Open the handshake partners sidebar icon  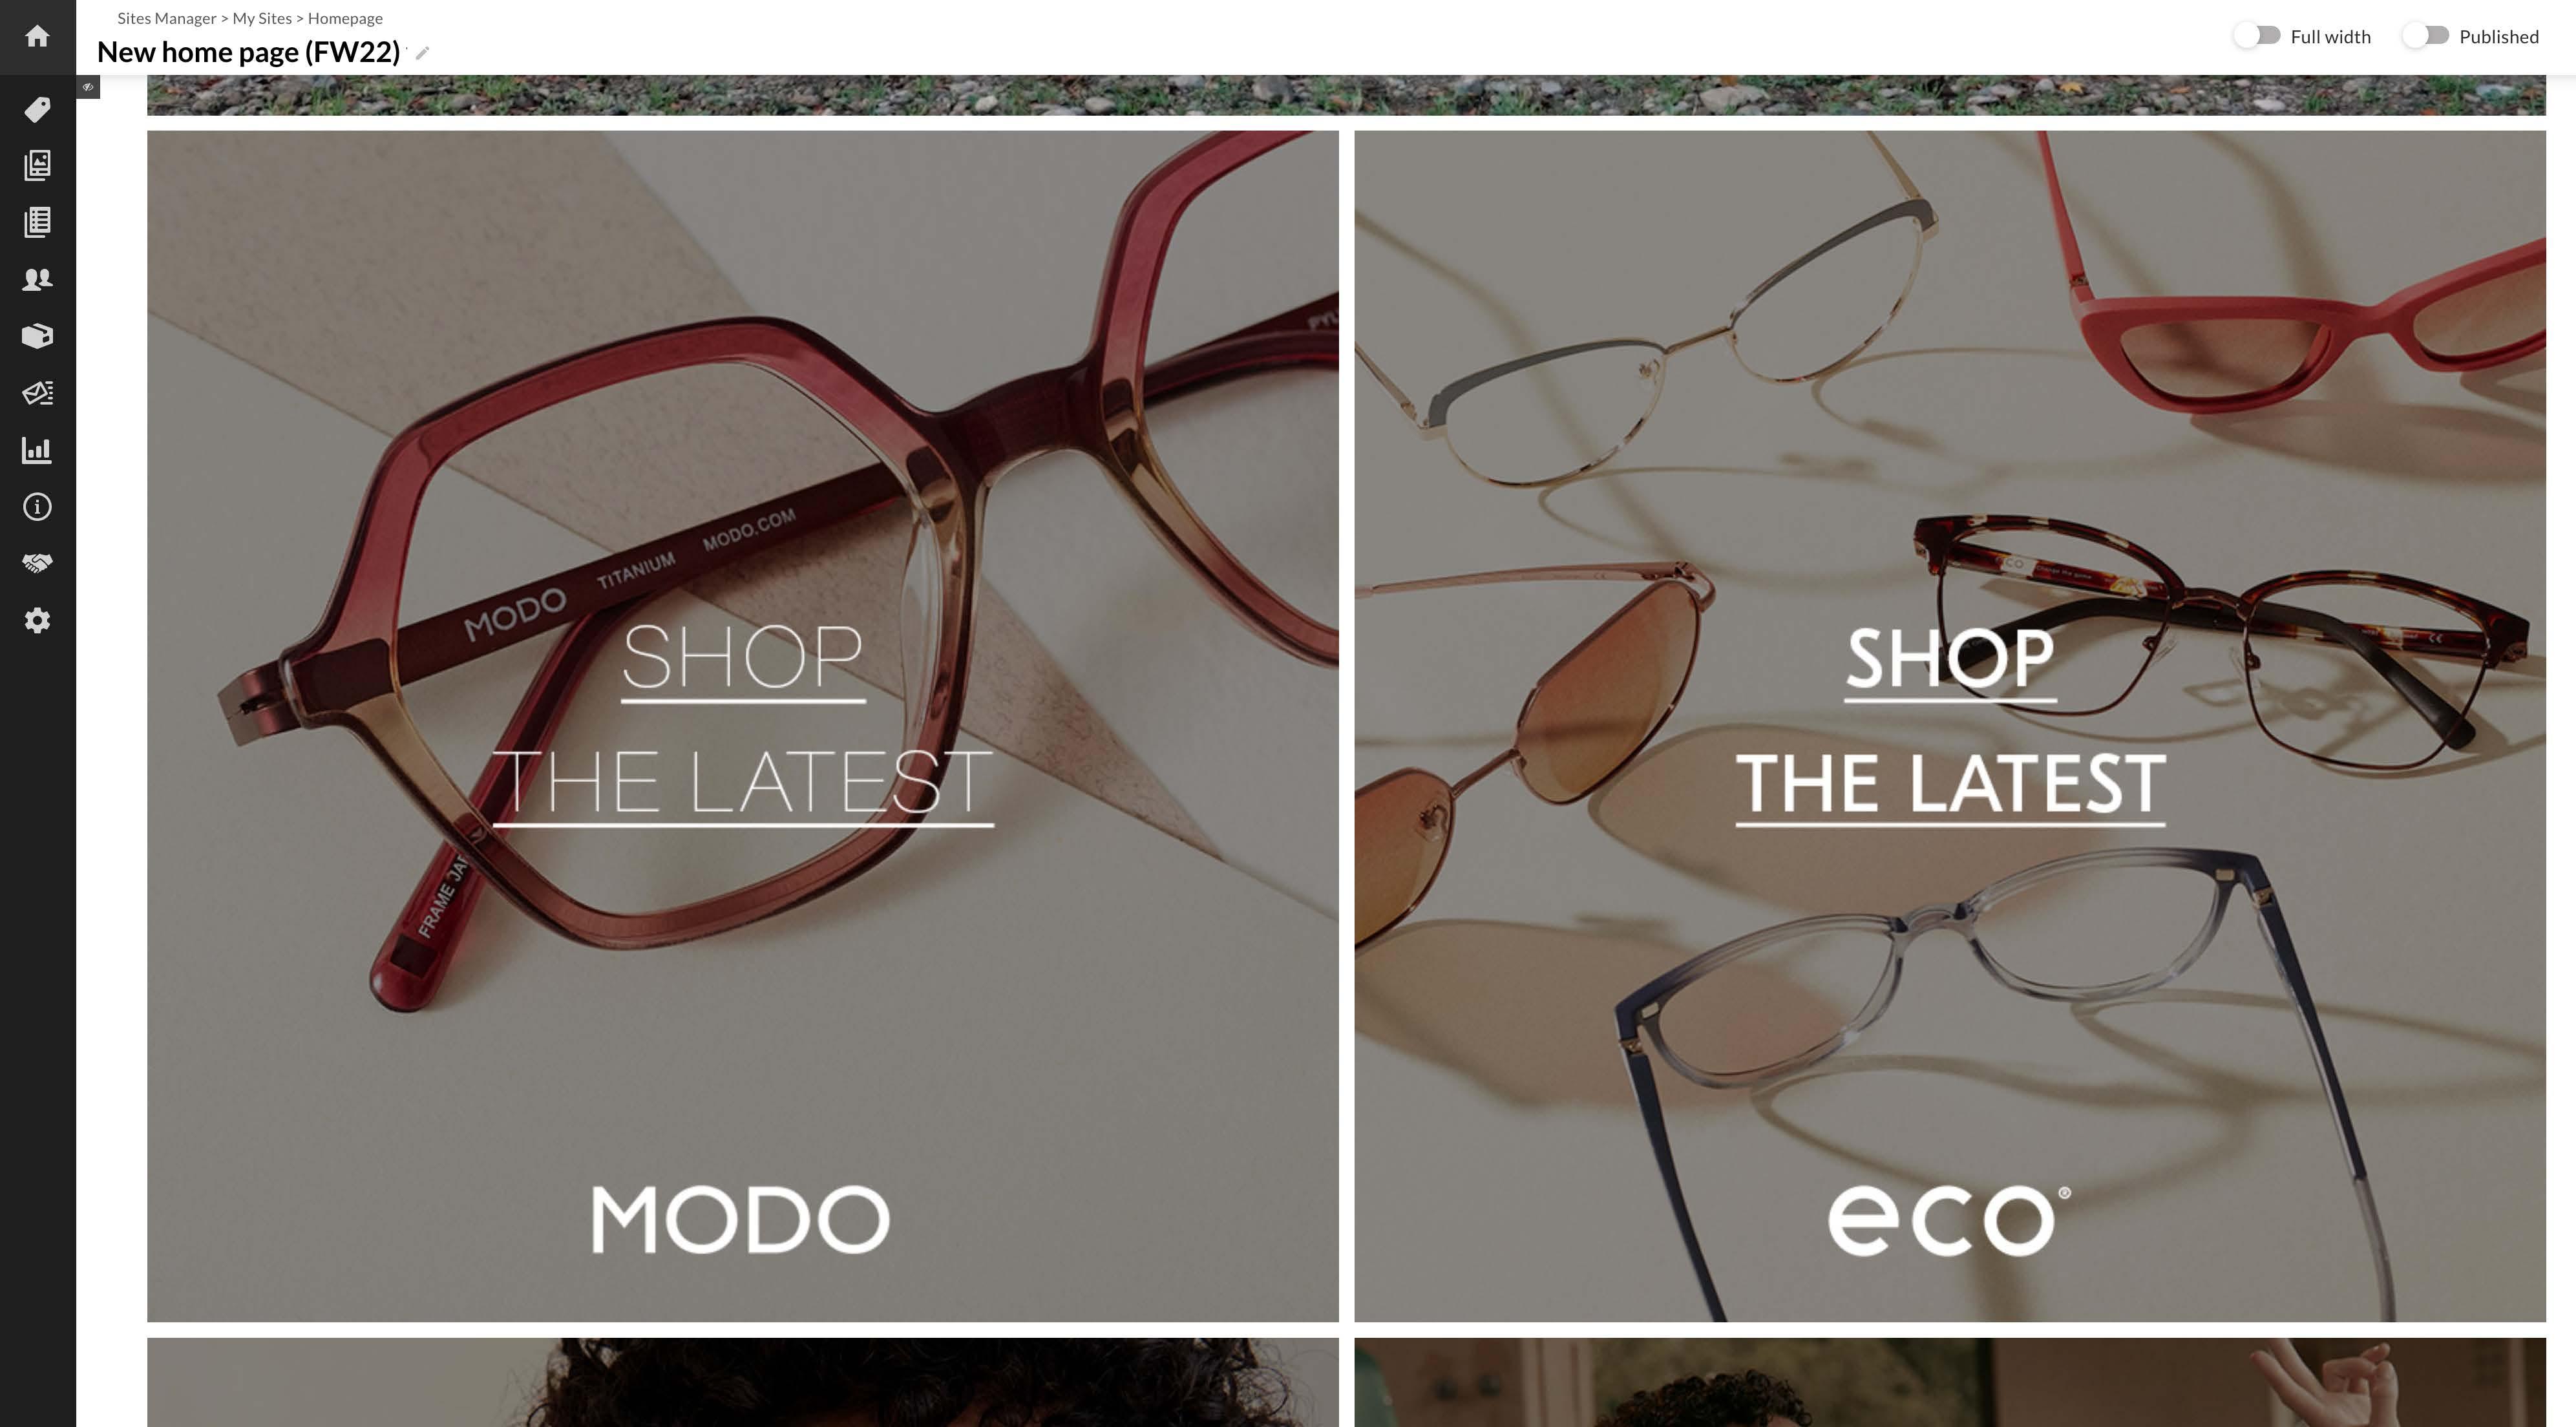click(x=37, y=563)
